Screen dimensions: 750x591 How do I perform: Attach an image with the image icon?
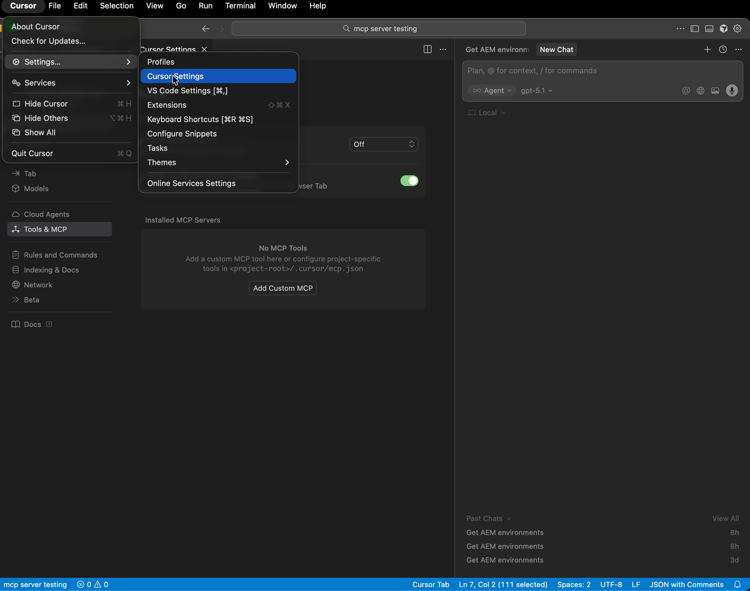coord(715,91)
